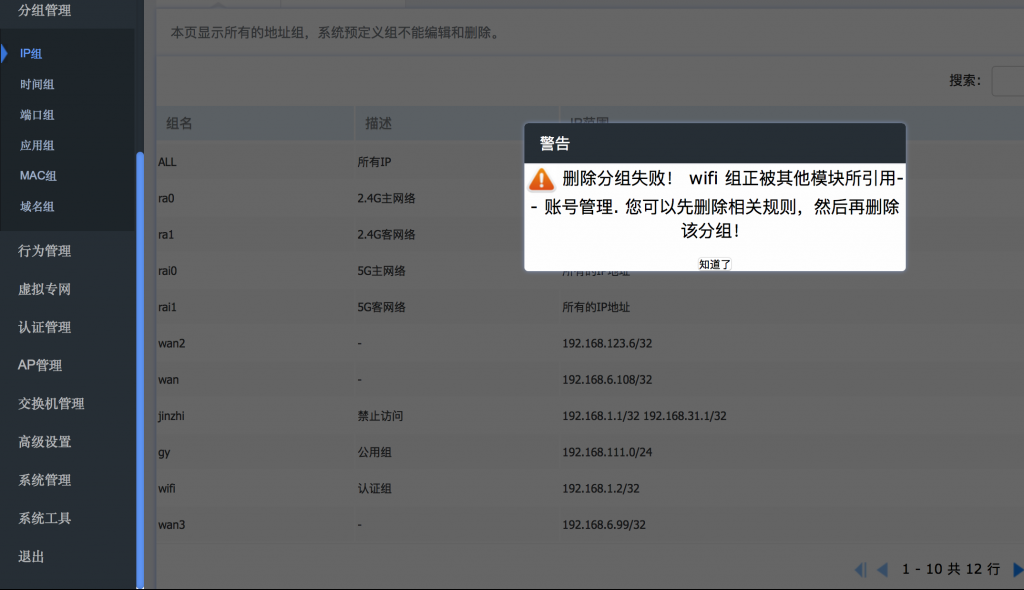Select the rai1 group name cell
This screenshot has height=590, width=1024.
(167, 307)
